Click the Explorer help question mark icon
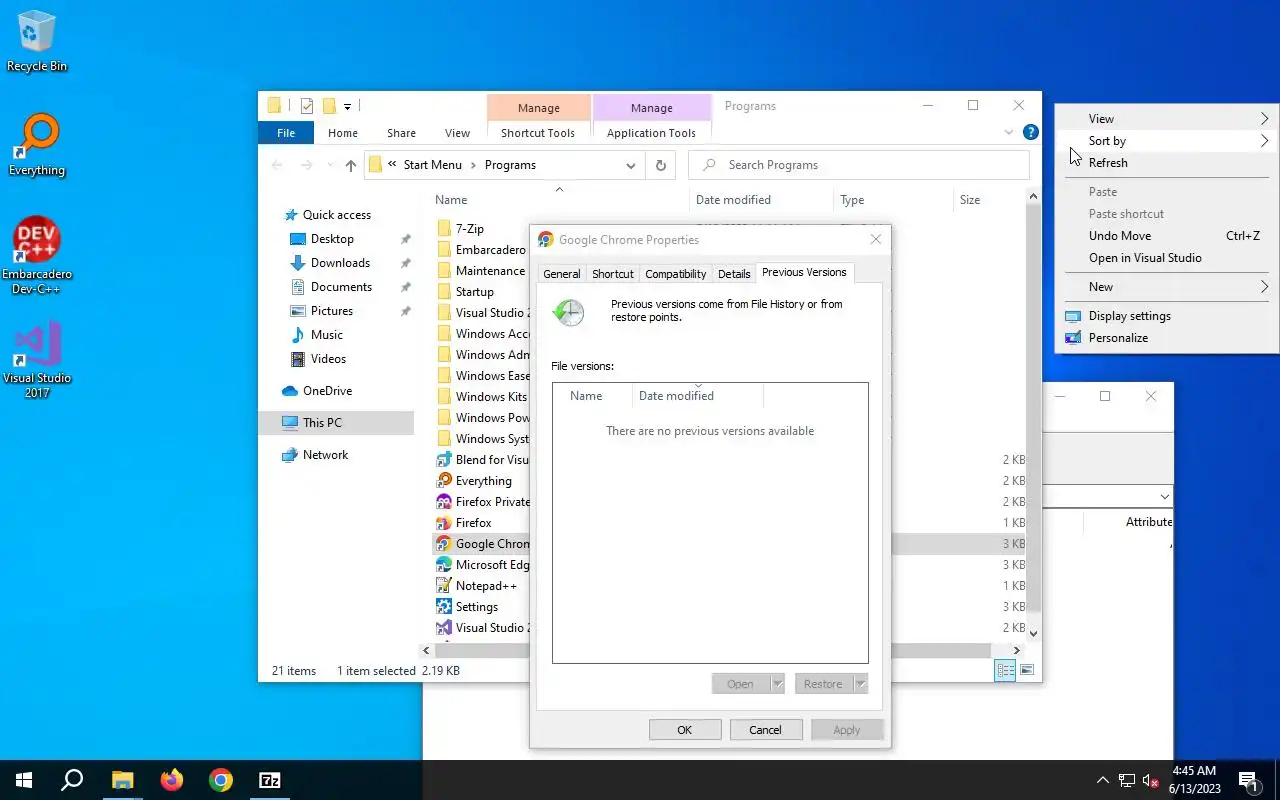 point(1030,132)
